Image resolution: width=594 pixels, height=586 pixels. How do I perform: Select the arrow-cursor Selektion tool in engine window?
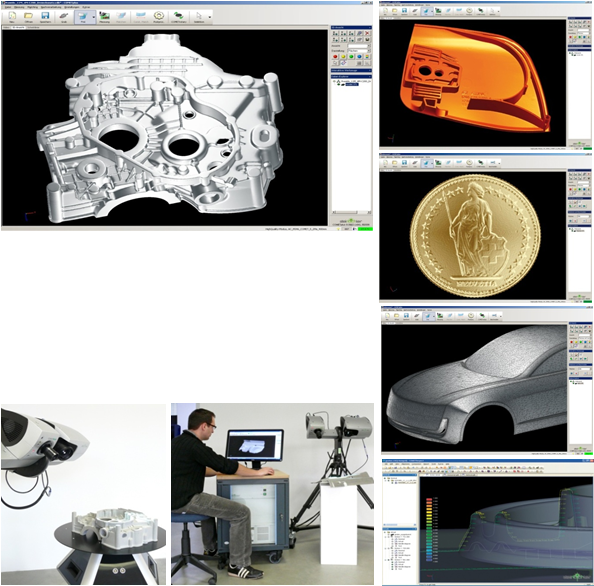tap(199, 16)
